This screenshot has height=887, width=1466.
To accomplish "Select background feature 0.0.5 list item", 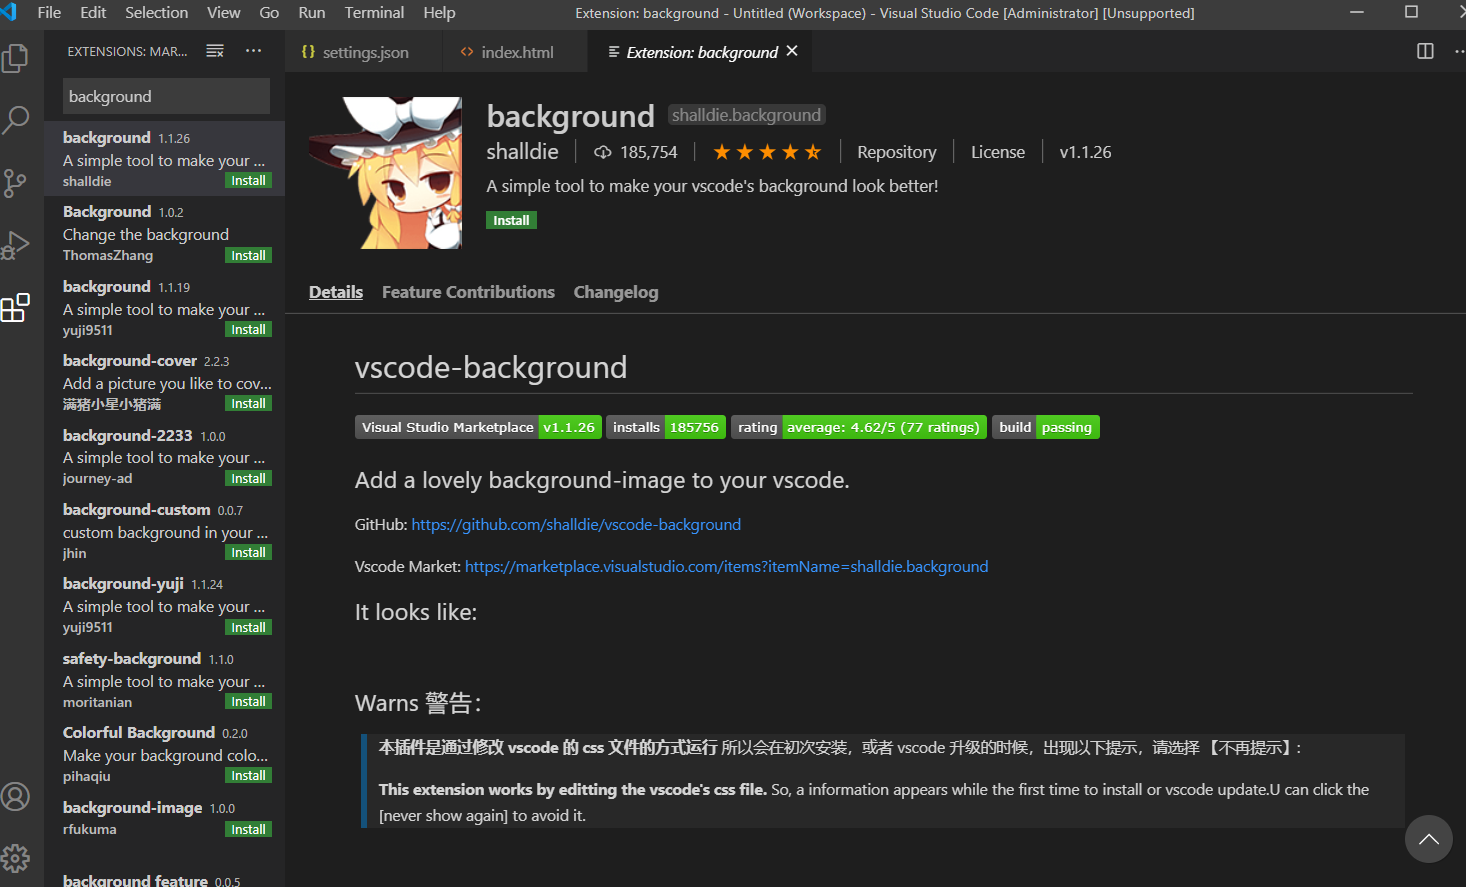I will tap(165, 876).
